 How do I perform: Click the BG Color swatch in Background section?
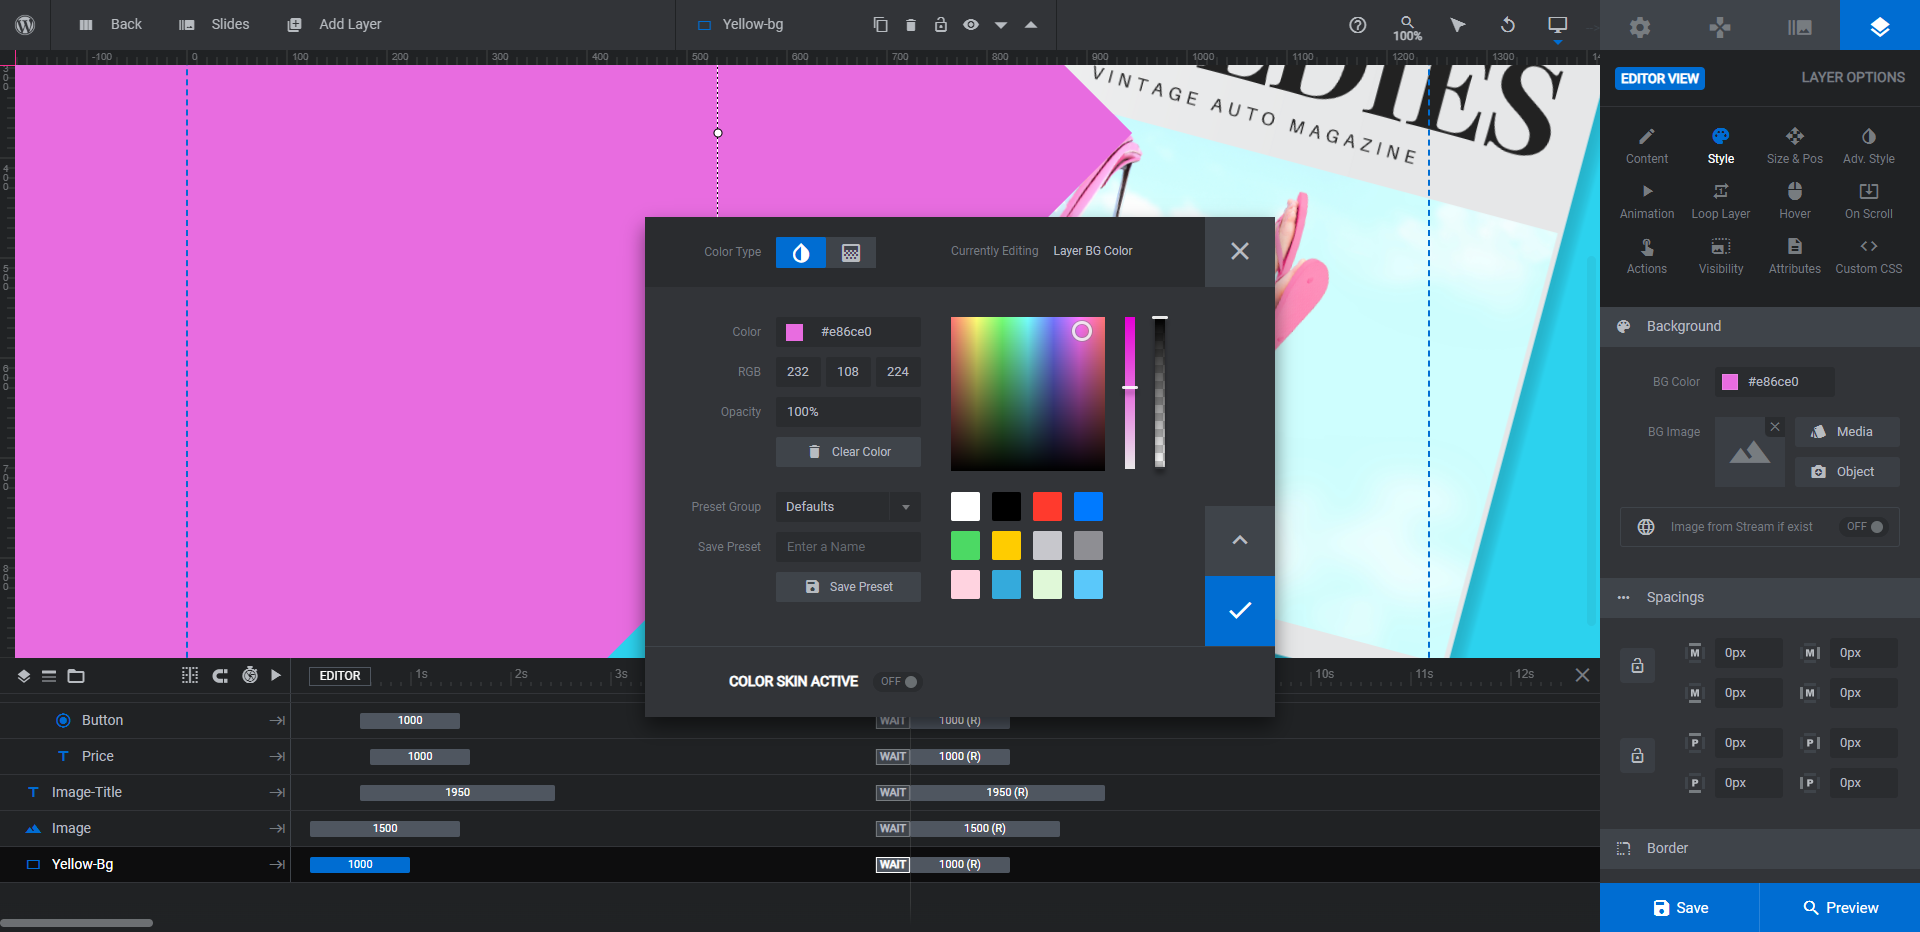tap(1730, 382)
